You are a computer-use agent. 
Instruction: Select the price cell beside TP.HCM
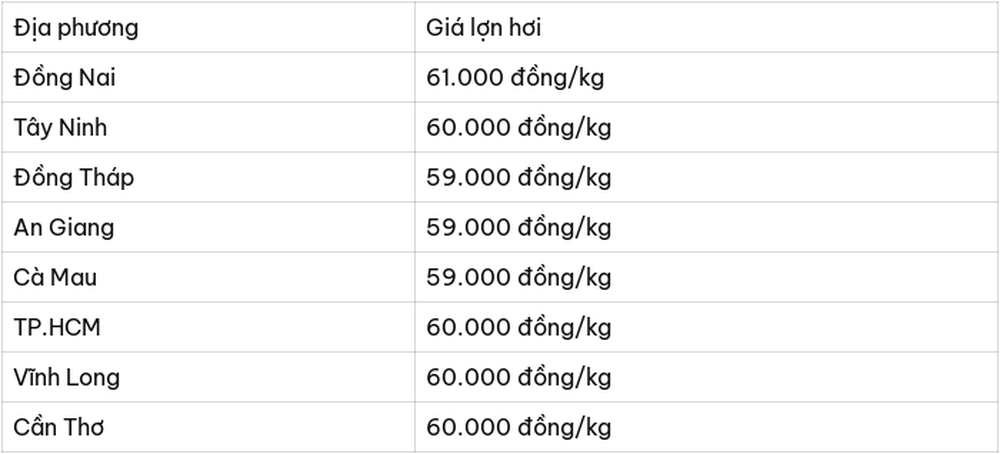[x=707, y=327]
